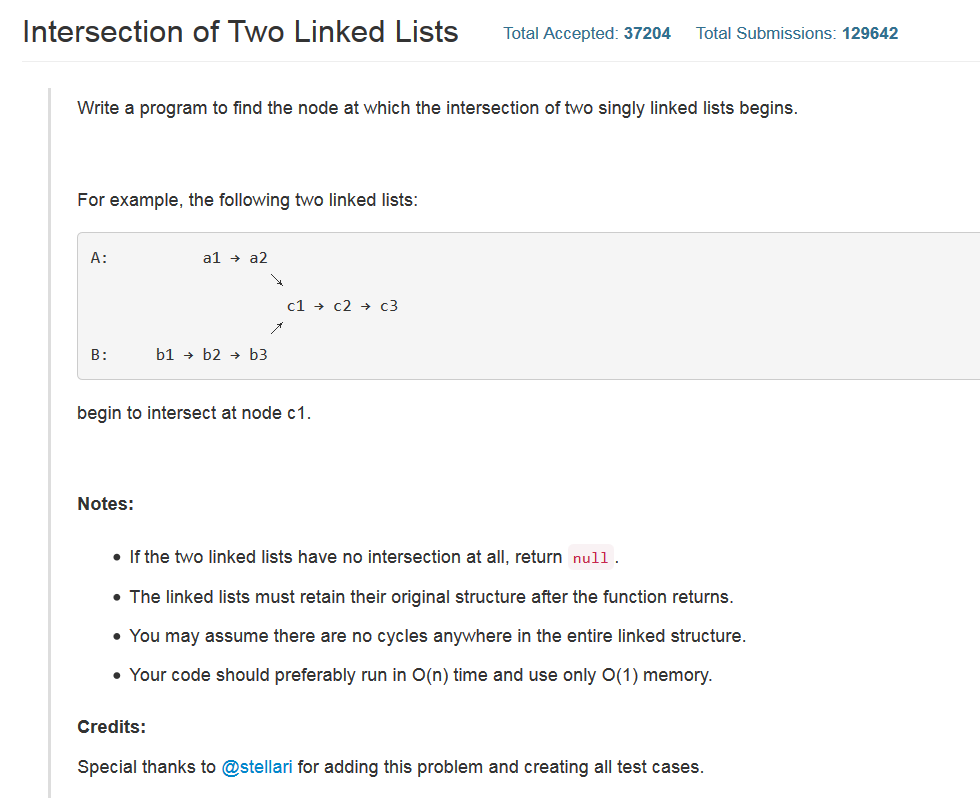
Task: Click the Credits: heading
Action: 111,727
